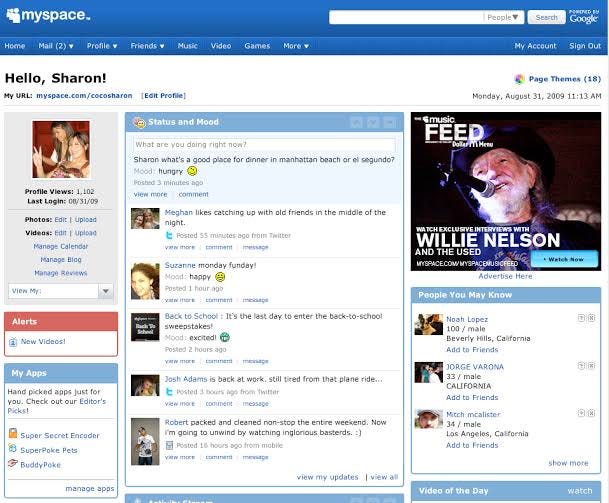Viewport: 609px width, 503px height.
Task: Move Status and Mood module down
Action: (373, 122)
